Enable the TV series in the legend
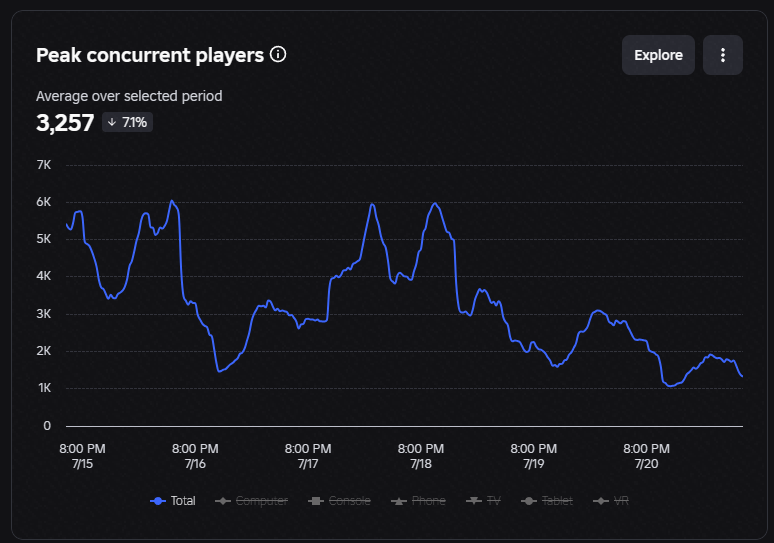 tap(483, 501)
